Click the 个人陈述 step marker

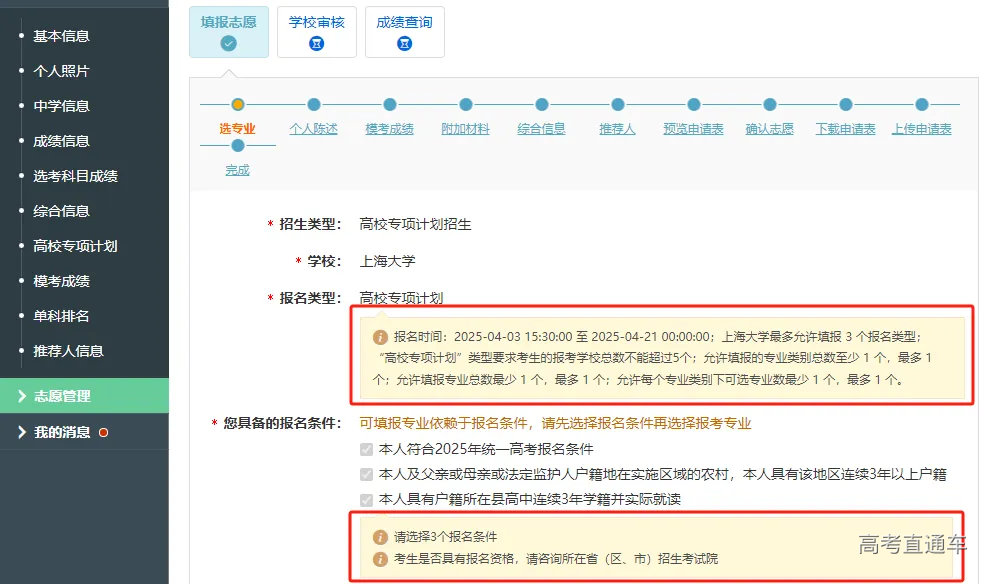tap(313, 103)
